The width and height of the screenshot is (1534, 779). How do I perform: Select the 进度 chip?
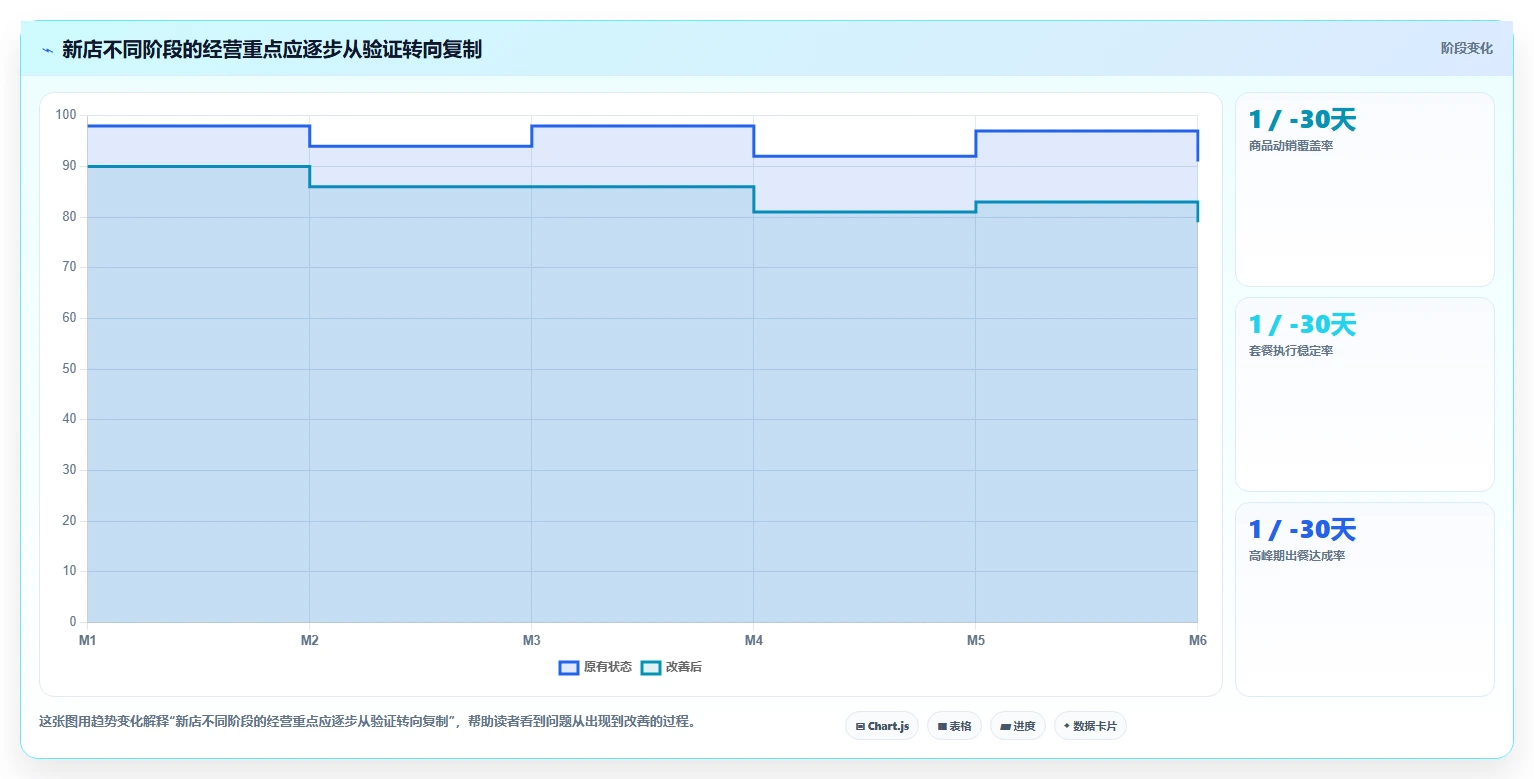point(1017,726)
